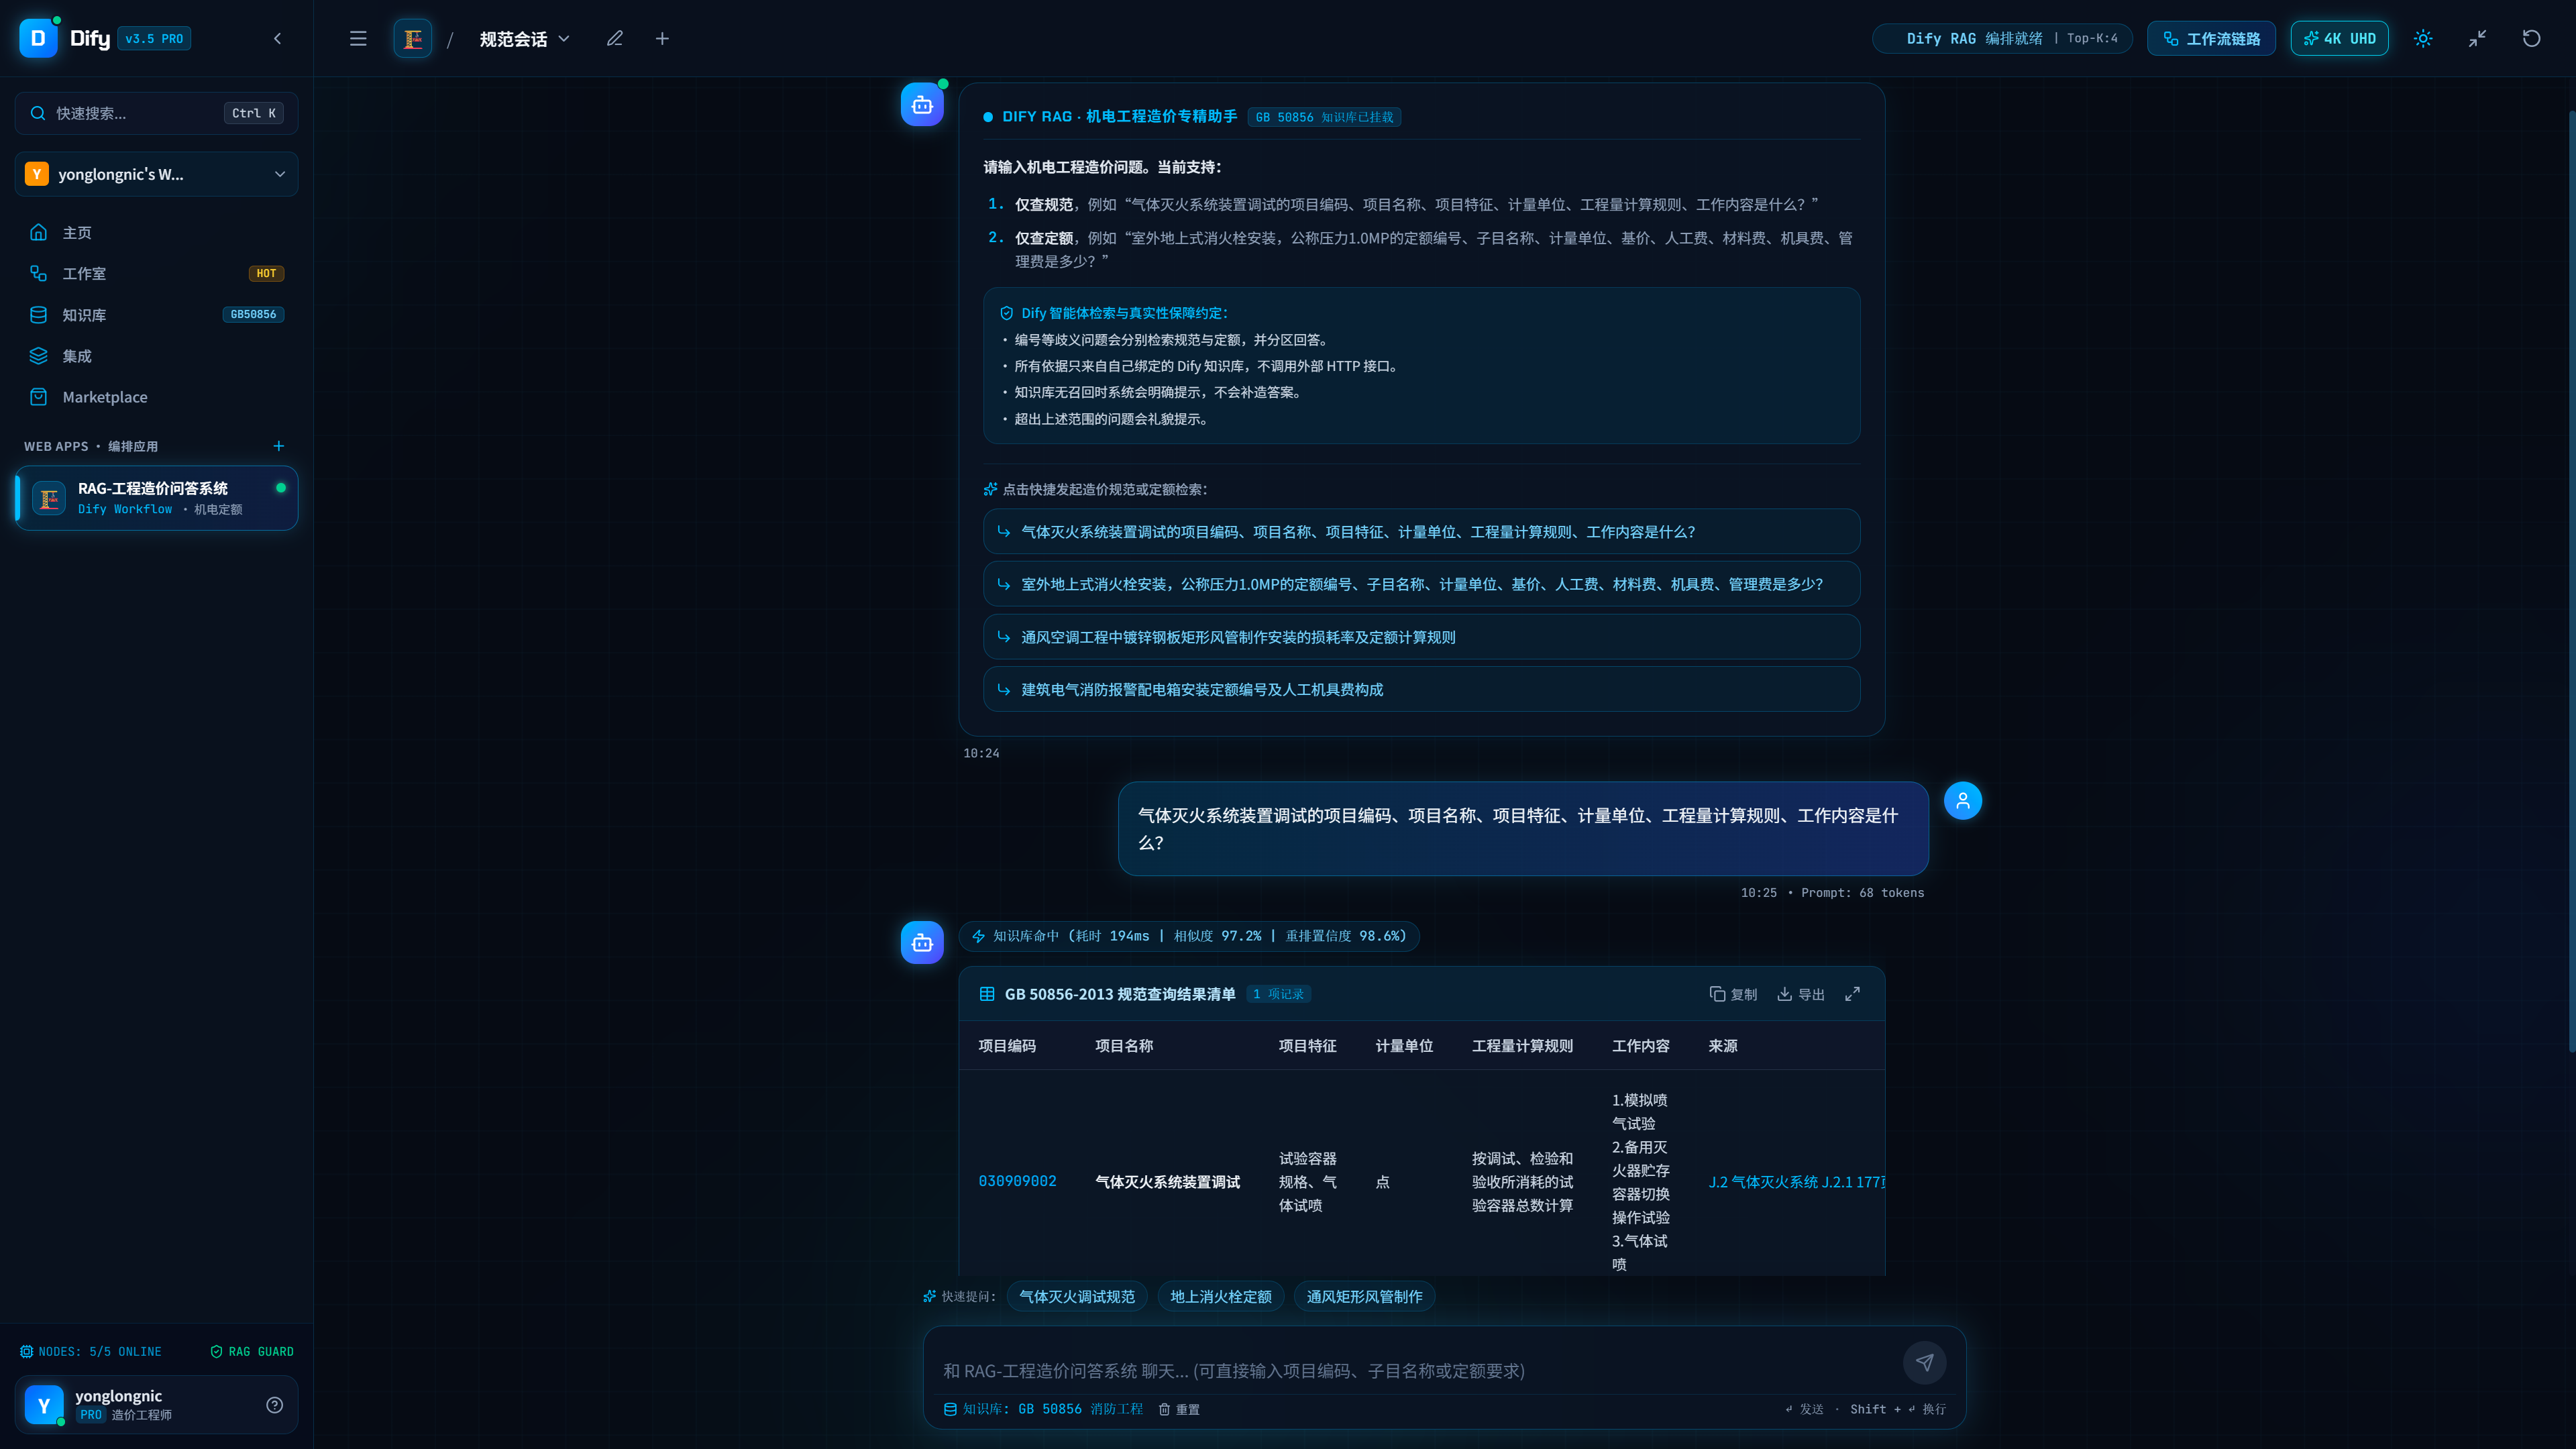Screen dimensions: 2576x1449
Task: Expand the result table to fullscreen
Action: [1852, 994]
